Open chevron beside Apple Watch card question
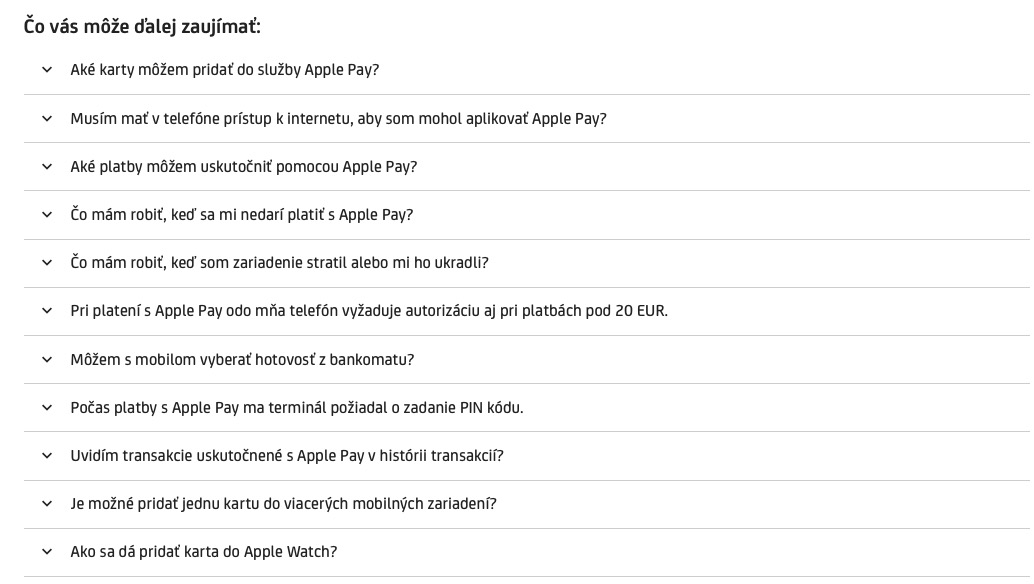Viewport: 1034px width, 584px height. point(46,551)
